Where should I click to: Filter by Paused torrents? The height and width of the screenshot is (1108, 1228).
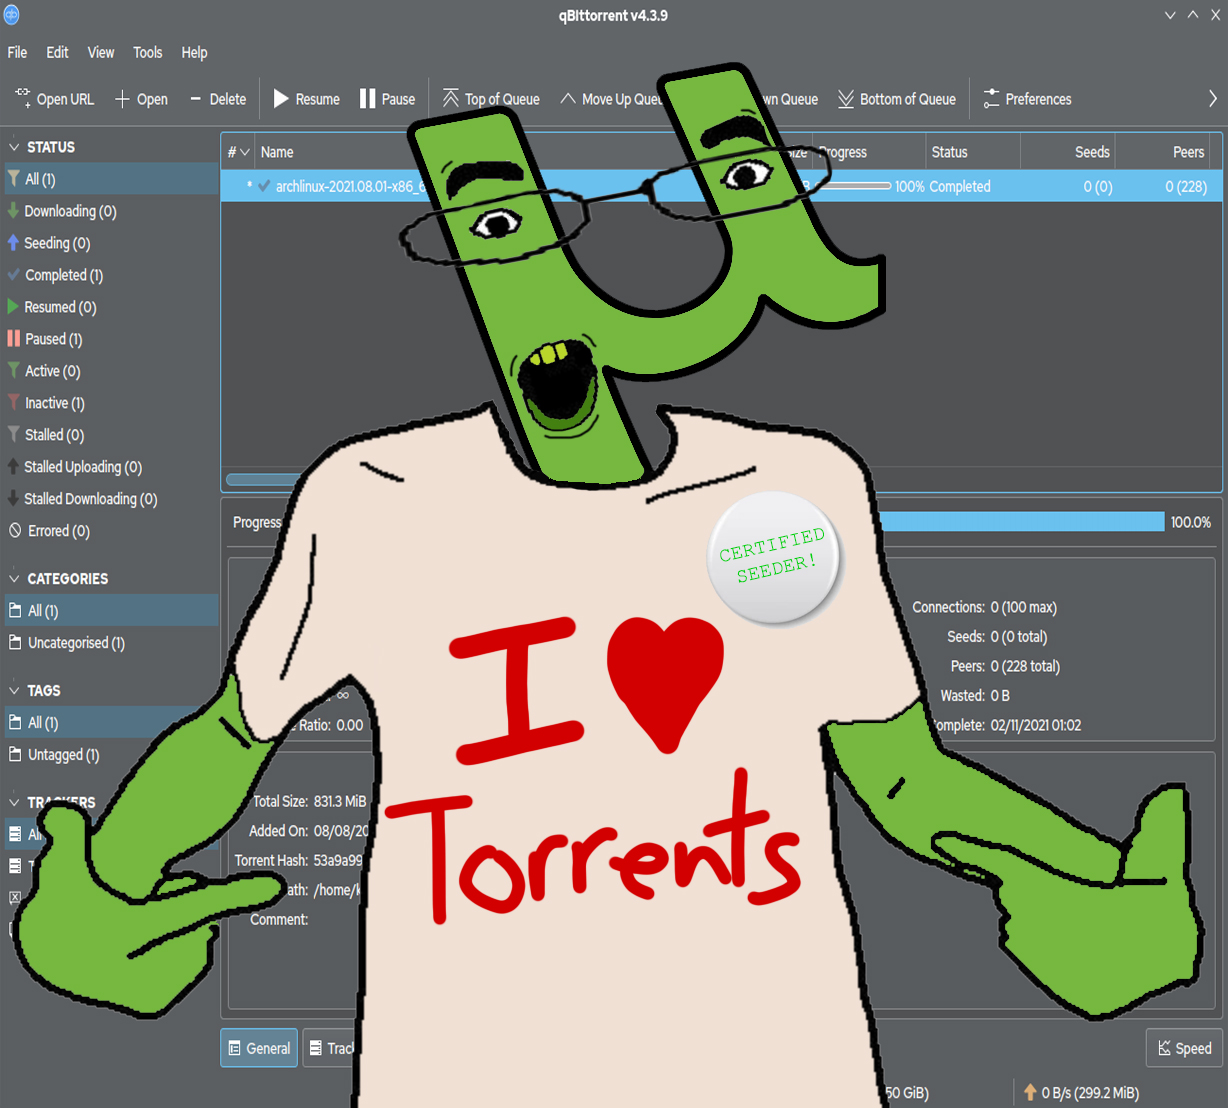[53, 339]
